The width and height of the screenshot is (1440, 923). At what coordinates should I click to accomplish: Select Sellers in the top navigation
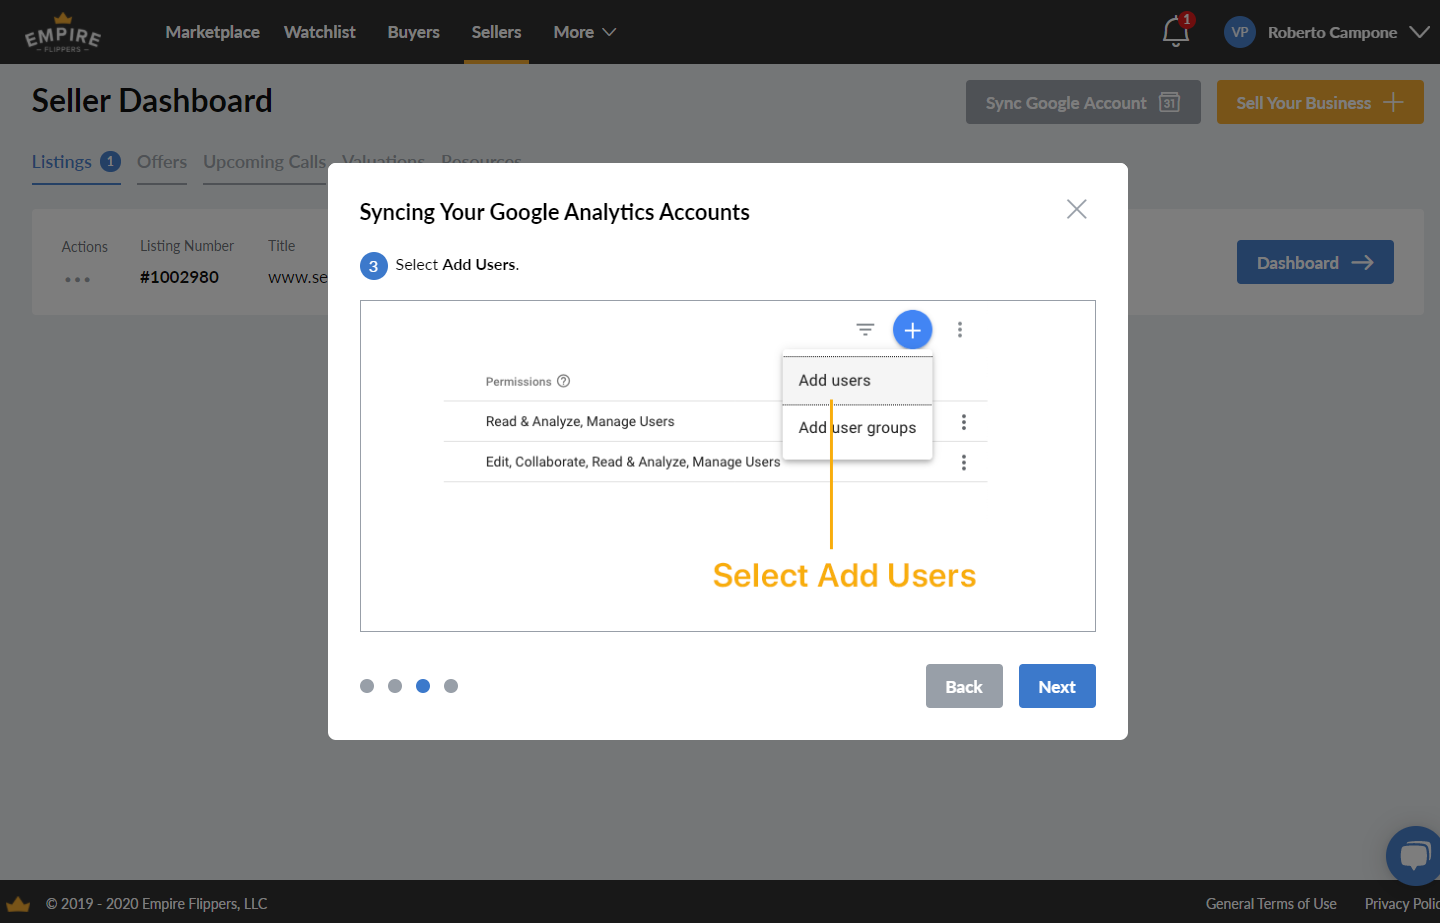click(x=496, y=32)
